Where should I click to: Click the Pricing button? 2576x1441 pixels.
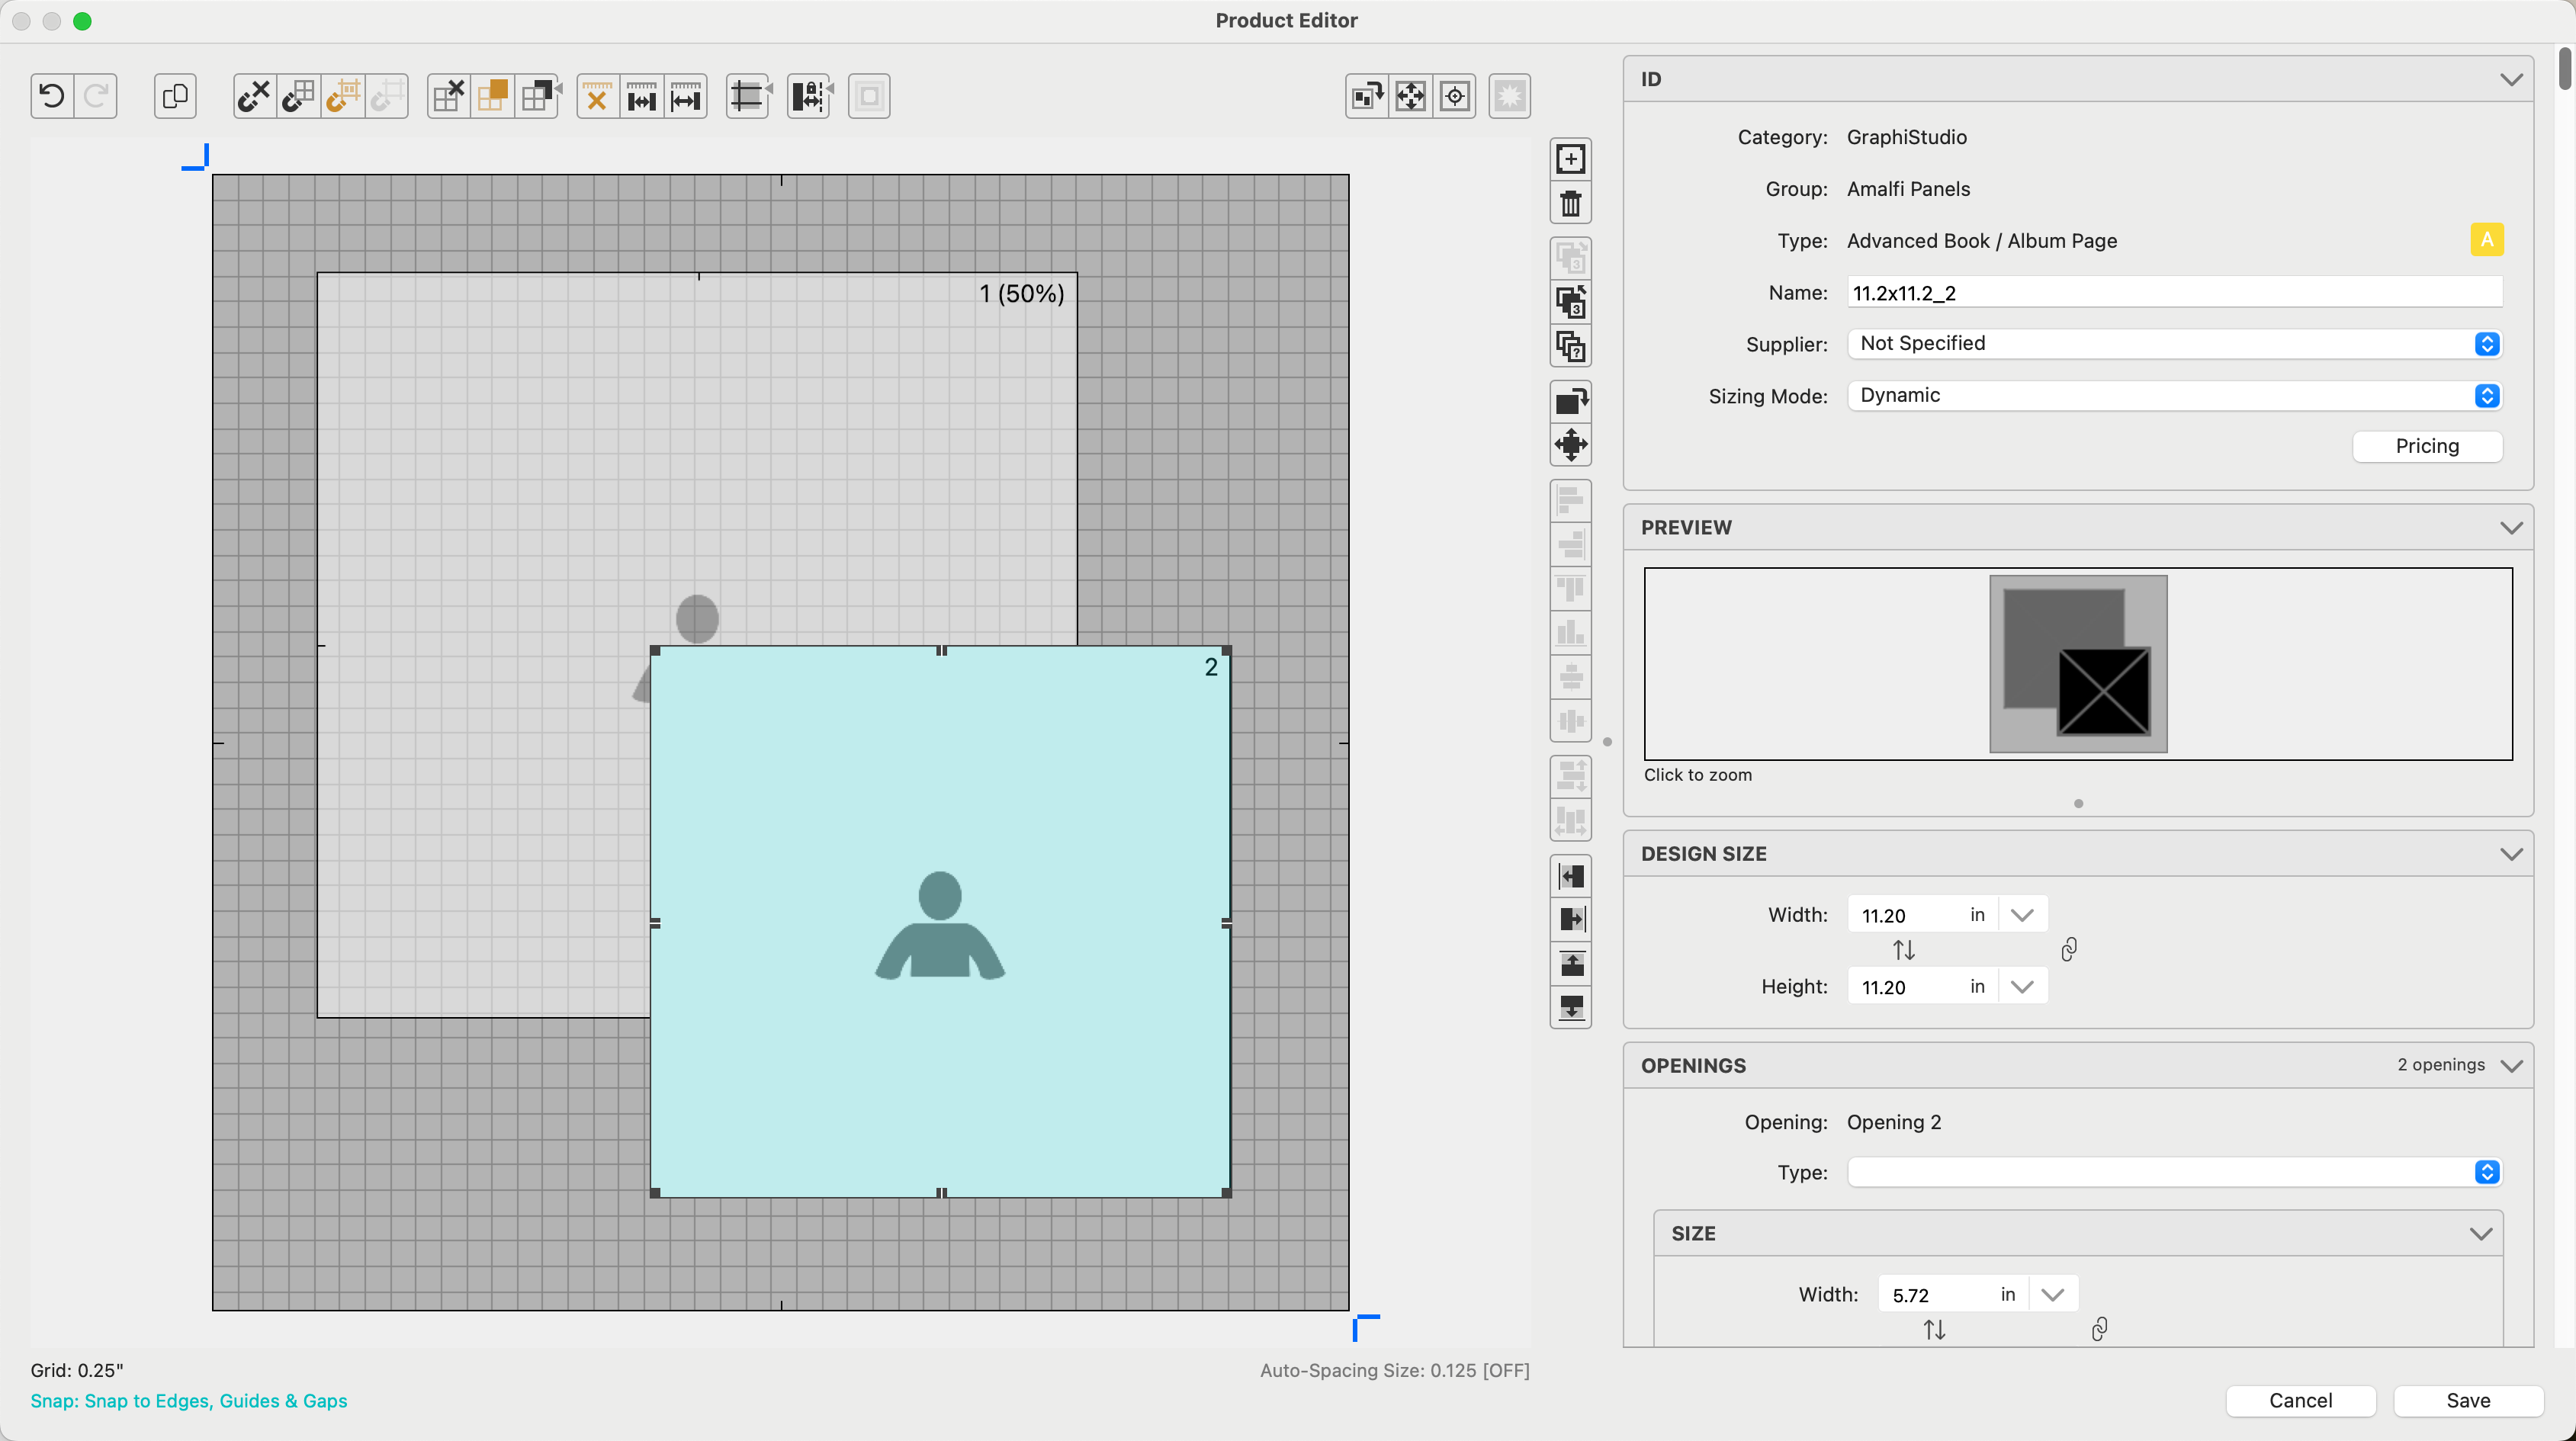(x=2426, y=446)
